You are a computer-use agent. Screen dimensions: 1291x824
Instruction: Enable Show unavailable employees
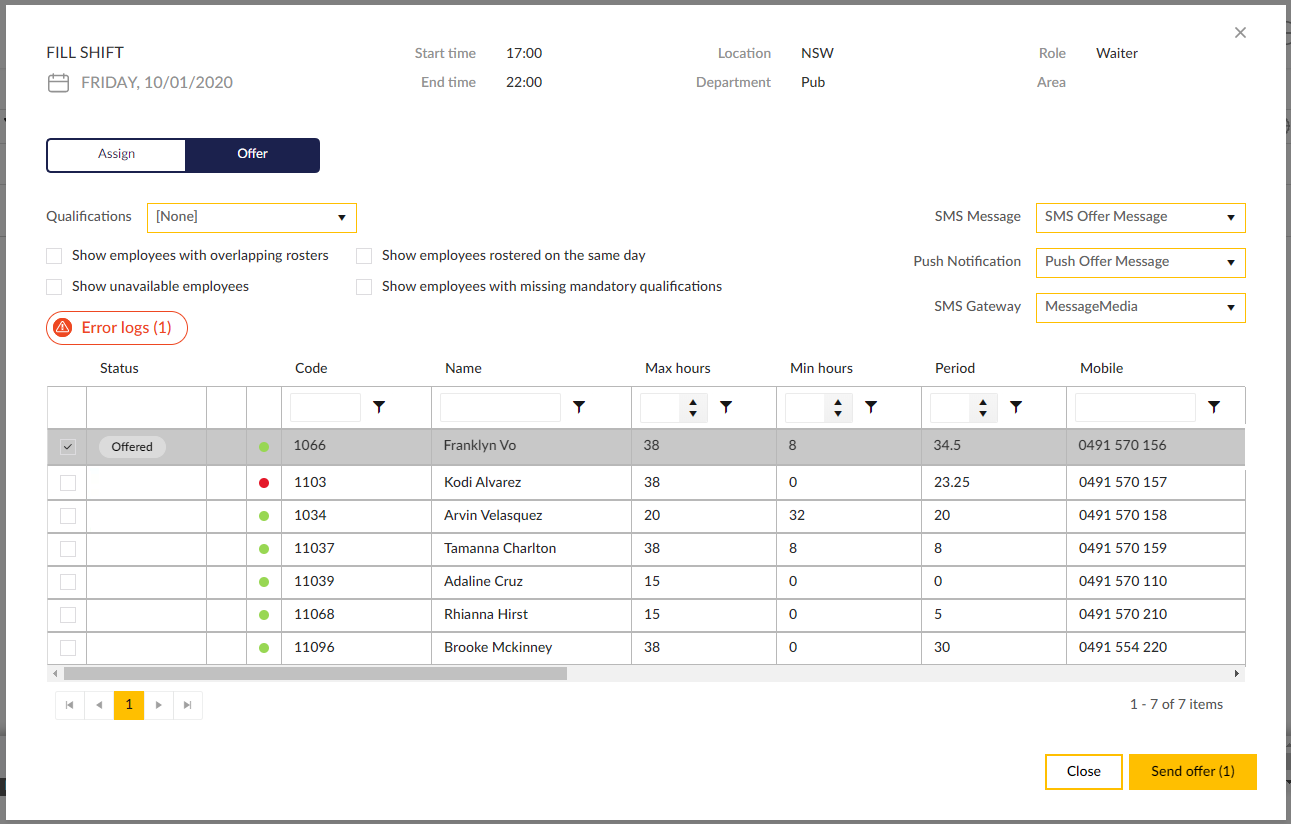pyautogui.click(x=54, y=287)
